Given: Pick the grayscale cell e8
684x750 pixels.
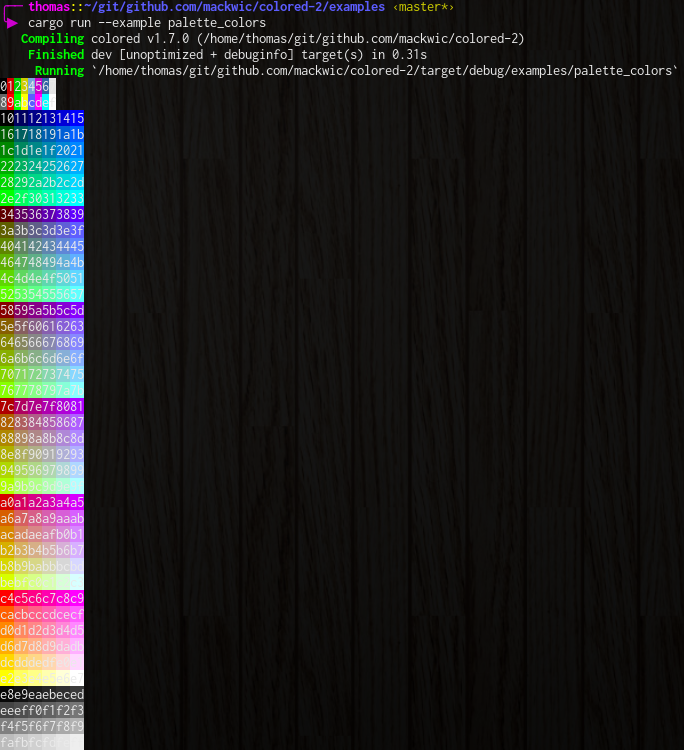Looking at the screenshot, I should click(x=7, y=695).
